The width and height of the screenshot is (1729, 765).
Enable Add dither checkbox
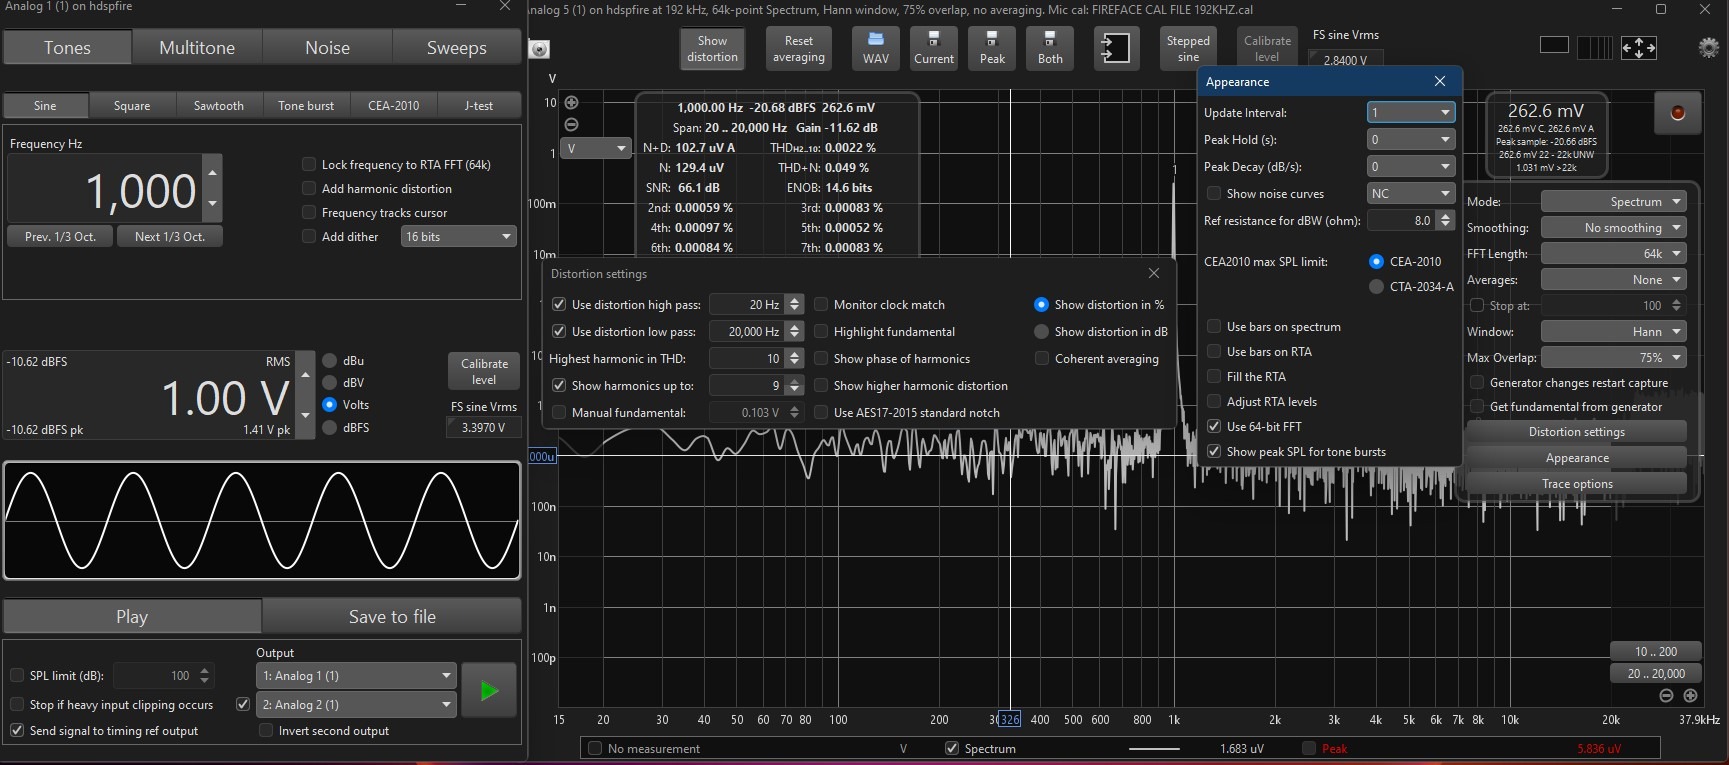tap(309, 236)
